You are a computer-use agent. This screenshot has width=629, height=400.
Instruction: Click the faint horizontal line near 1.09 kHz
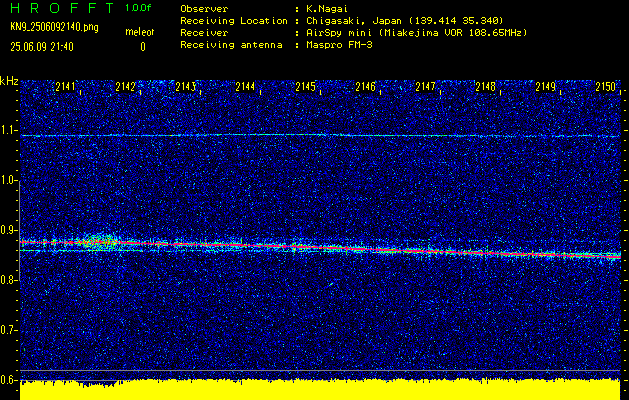coord(320,135)
